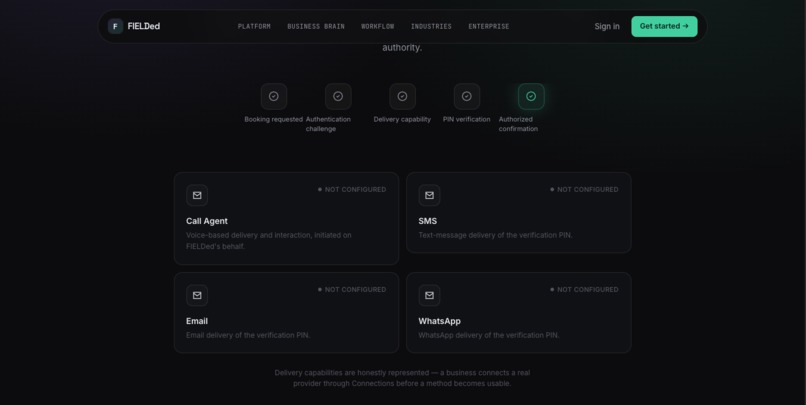Click the Email card title
The image size is (806, 405).
197,321
